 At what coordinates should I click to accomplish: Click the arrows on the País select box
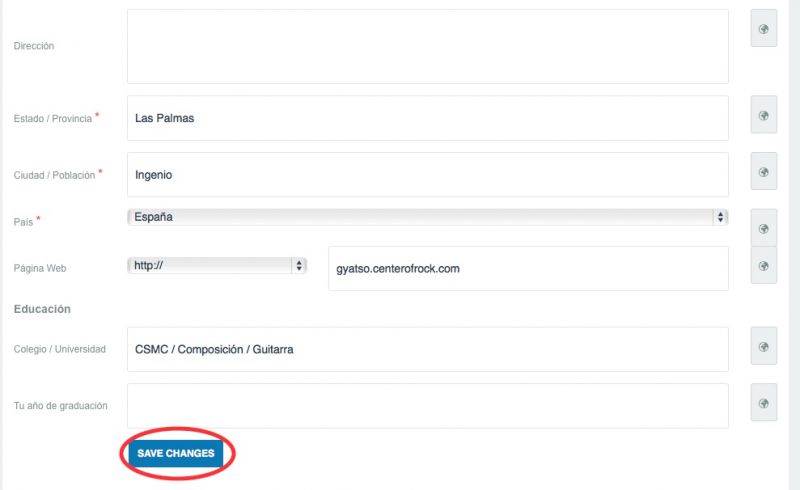pyautogui.click(x=720, y=217)
